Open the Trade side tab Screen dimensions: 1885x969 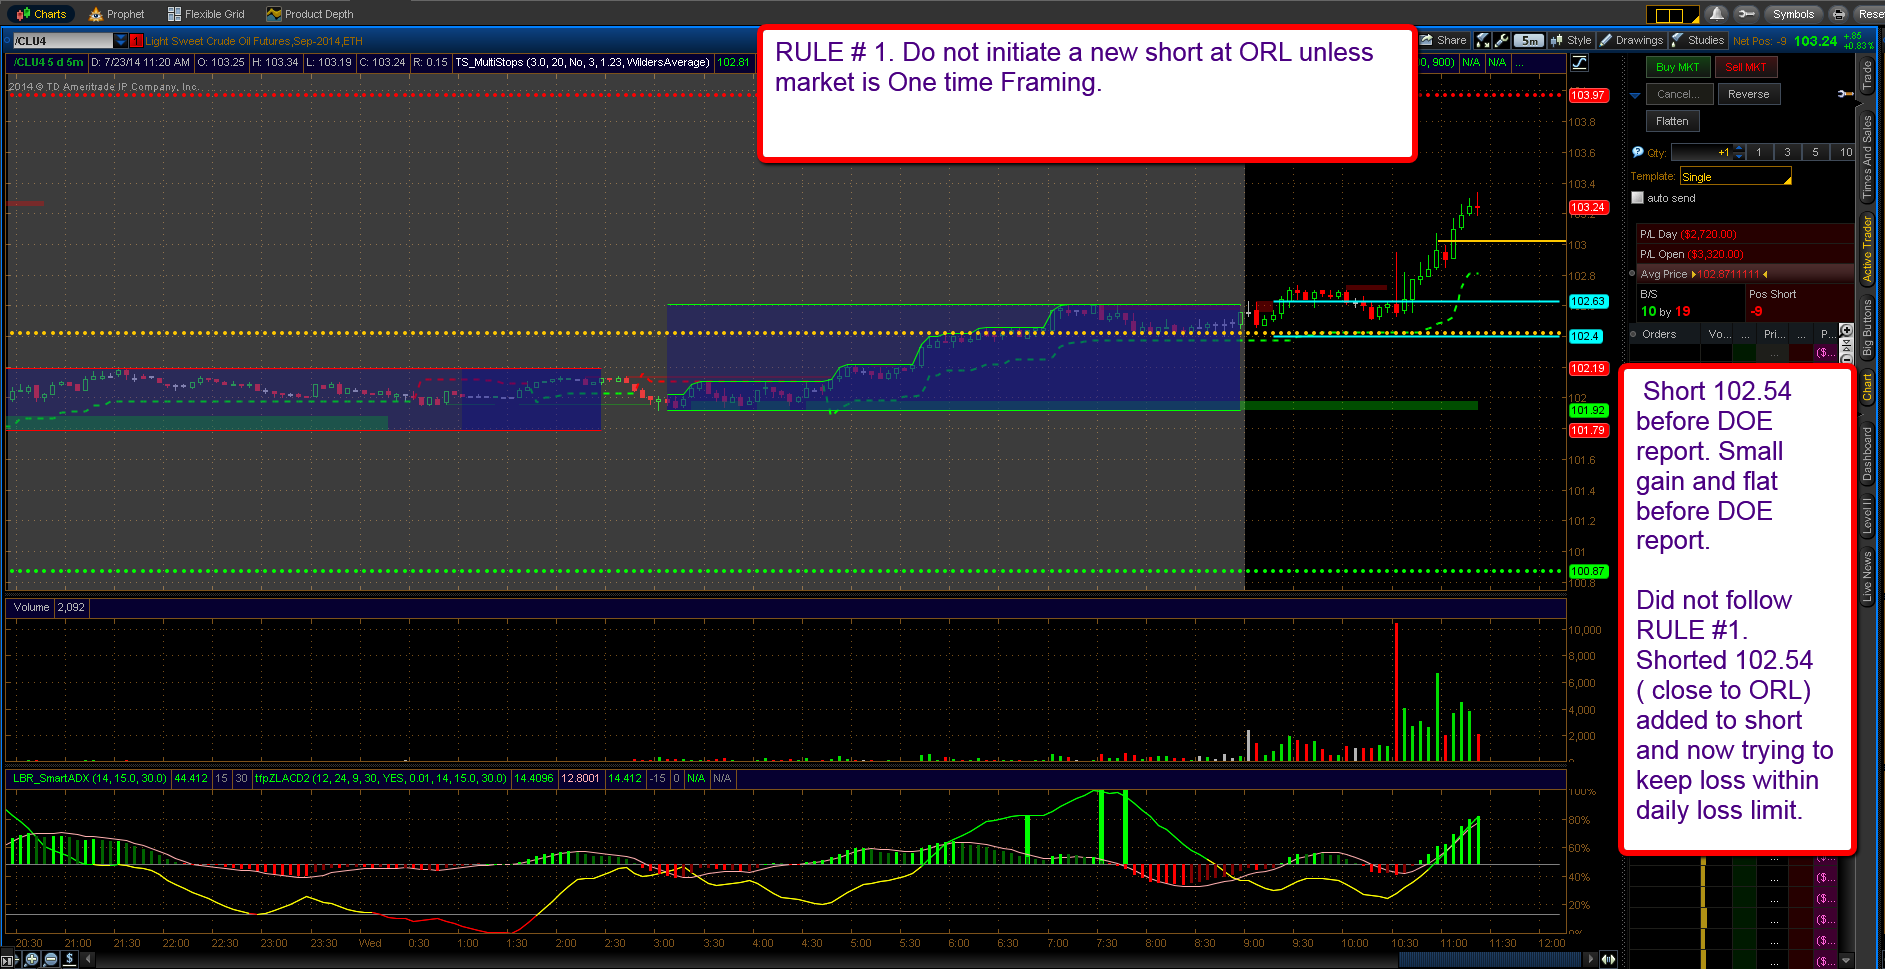pos(1866,75)
